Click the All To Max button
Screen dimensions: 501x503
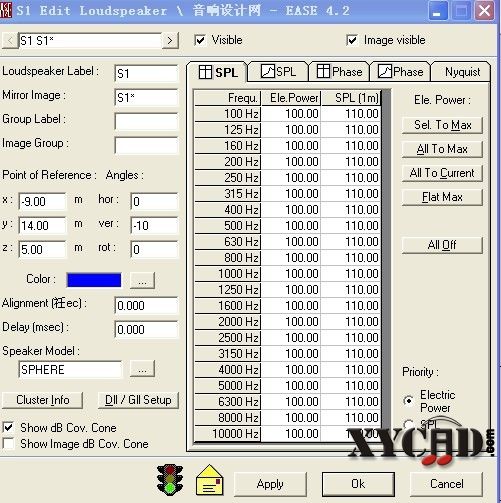click(442, 149)
